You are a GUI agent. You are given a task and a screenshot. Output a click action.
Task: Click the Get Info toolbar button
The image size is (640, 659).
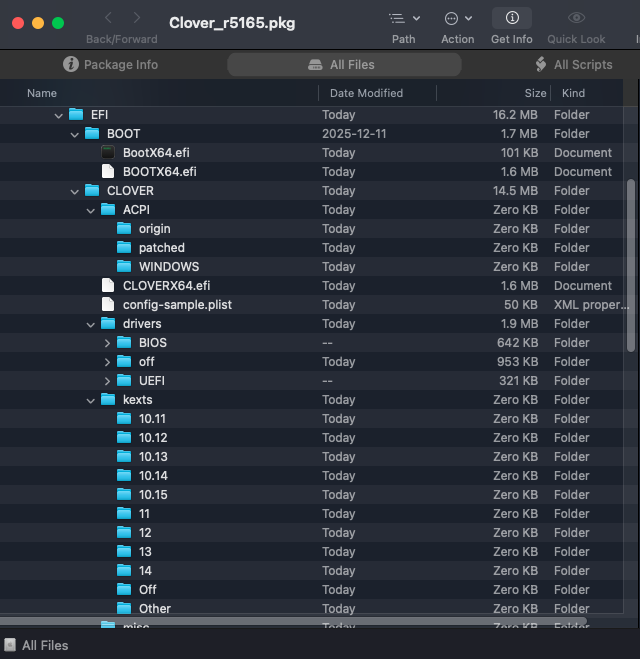tap(512, 18)
